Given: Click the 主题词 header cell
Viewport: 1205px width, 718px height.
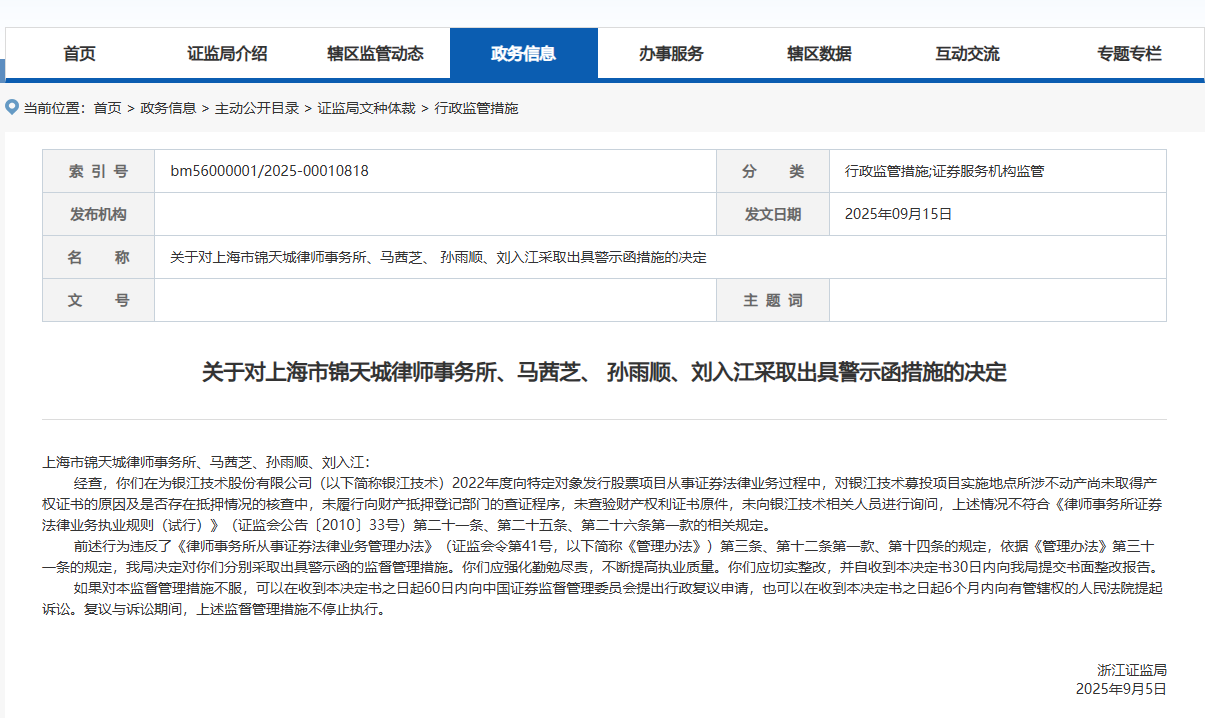Looking at the screenshot, I should (x=773, y=300).
